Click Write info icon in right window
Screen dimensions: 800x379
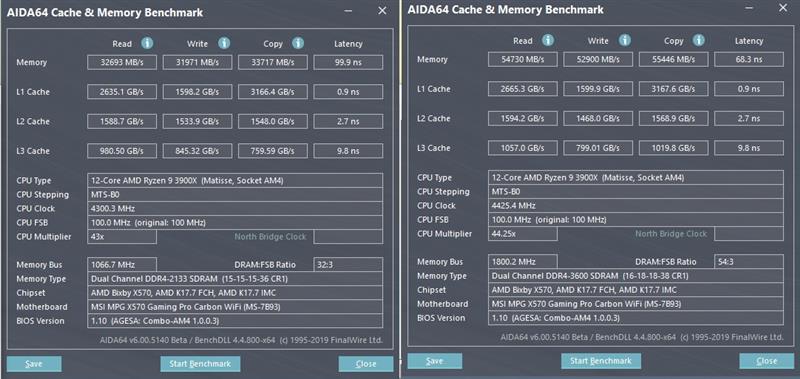(x=624, y=40)
